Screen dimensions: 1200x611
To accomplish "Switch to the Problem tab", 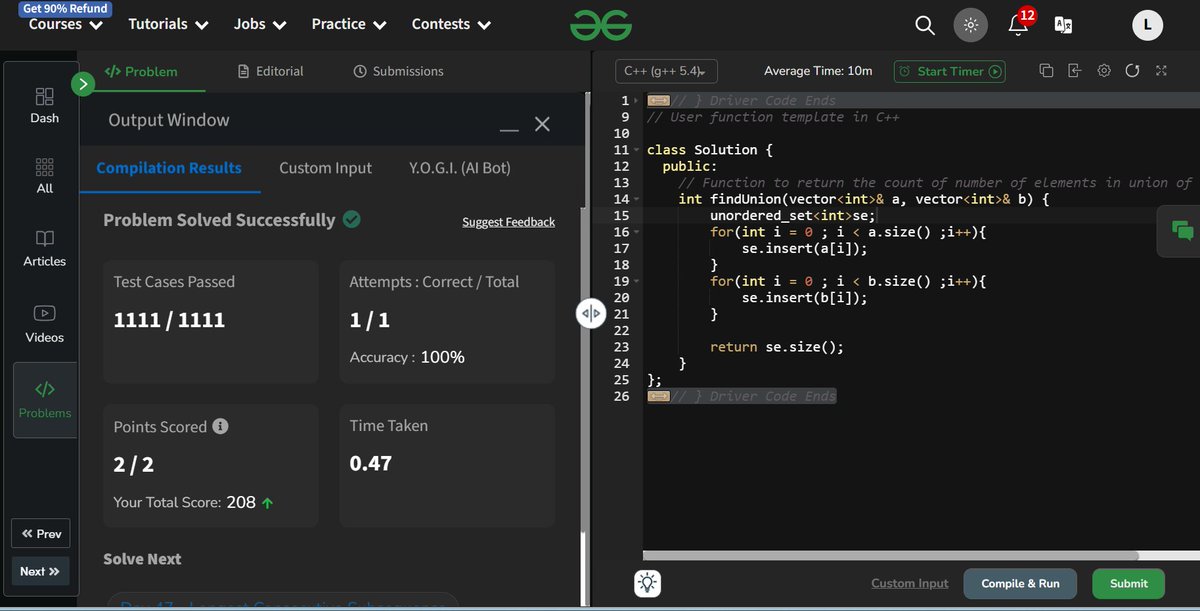I will pos(141,71).
